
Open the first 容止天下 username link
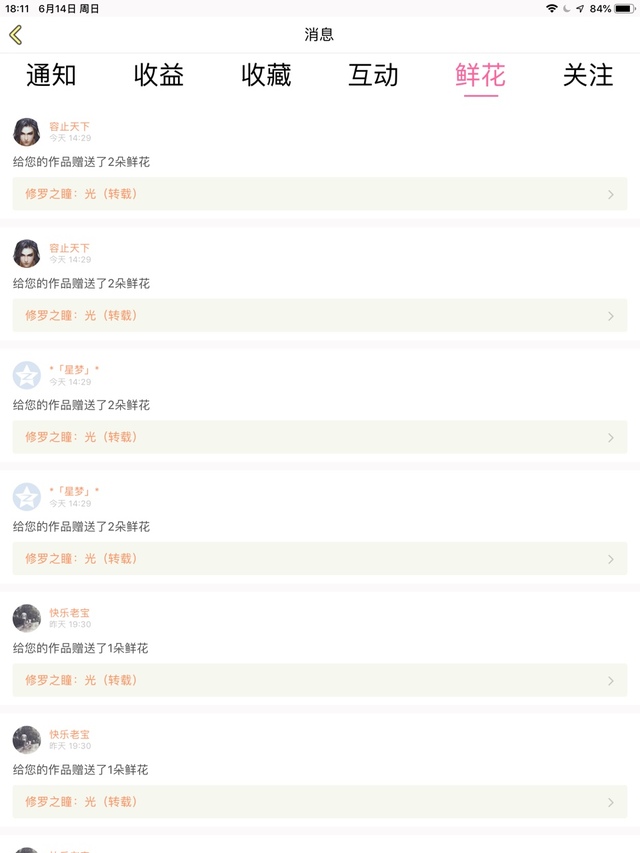pos(70,127)
